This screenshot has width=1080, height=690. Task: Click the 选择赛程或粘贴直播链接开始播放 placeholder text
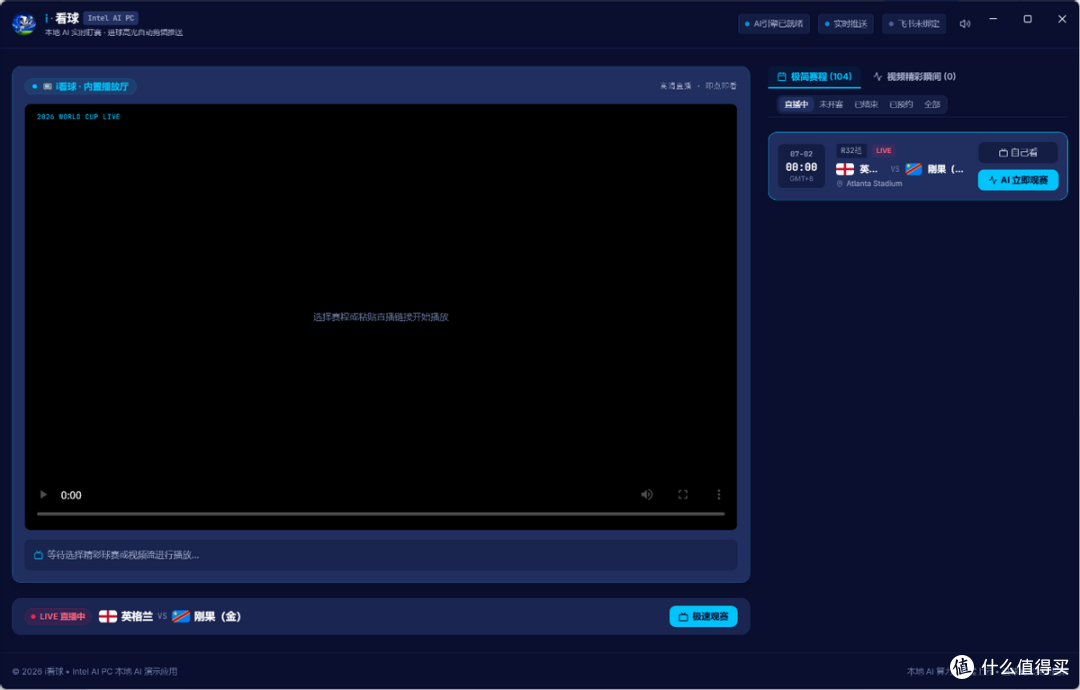point(381,317)
